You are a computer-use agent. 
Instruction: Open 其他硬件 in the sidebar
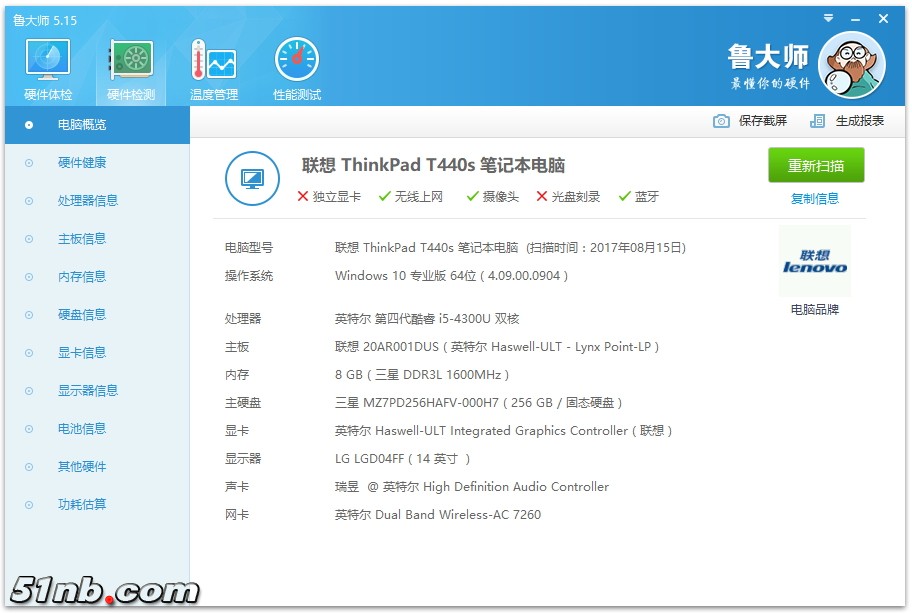[97, 467]
